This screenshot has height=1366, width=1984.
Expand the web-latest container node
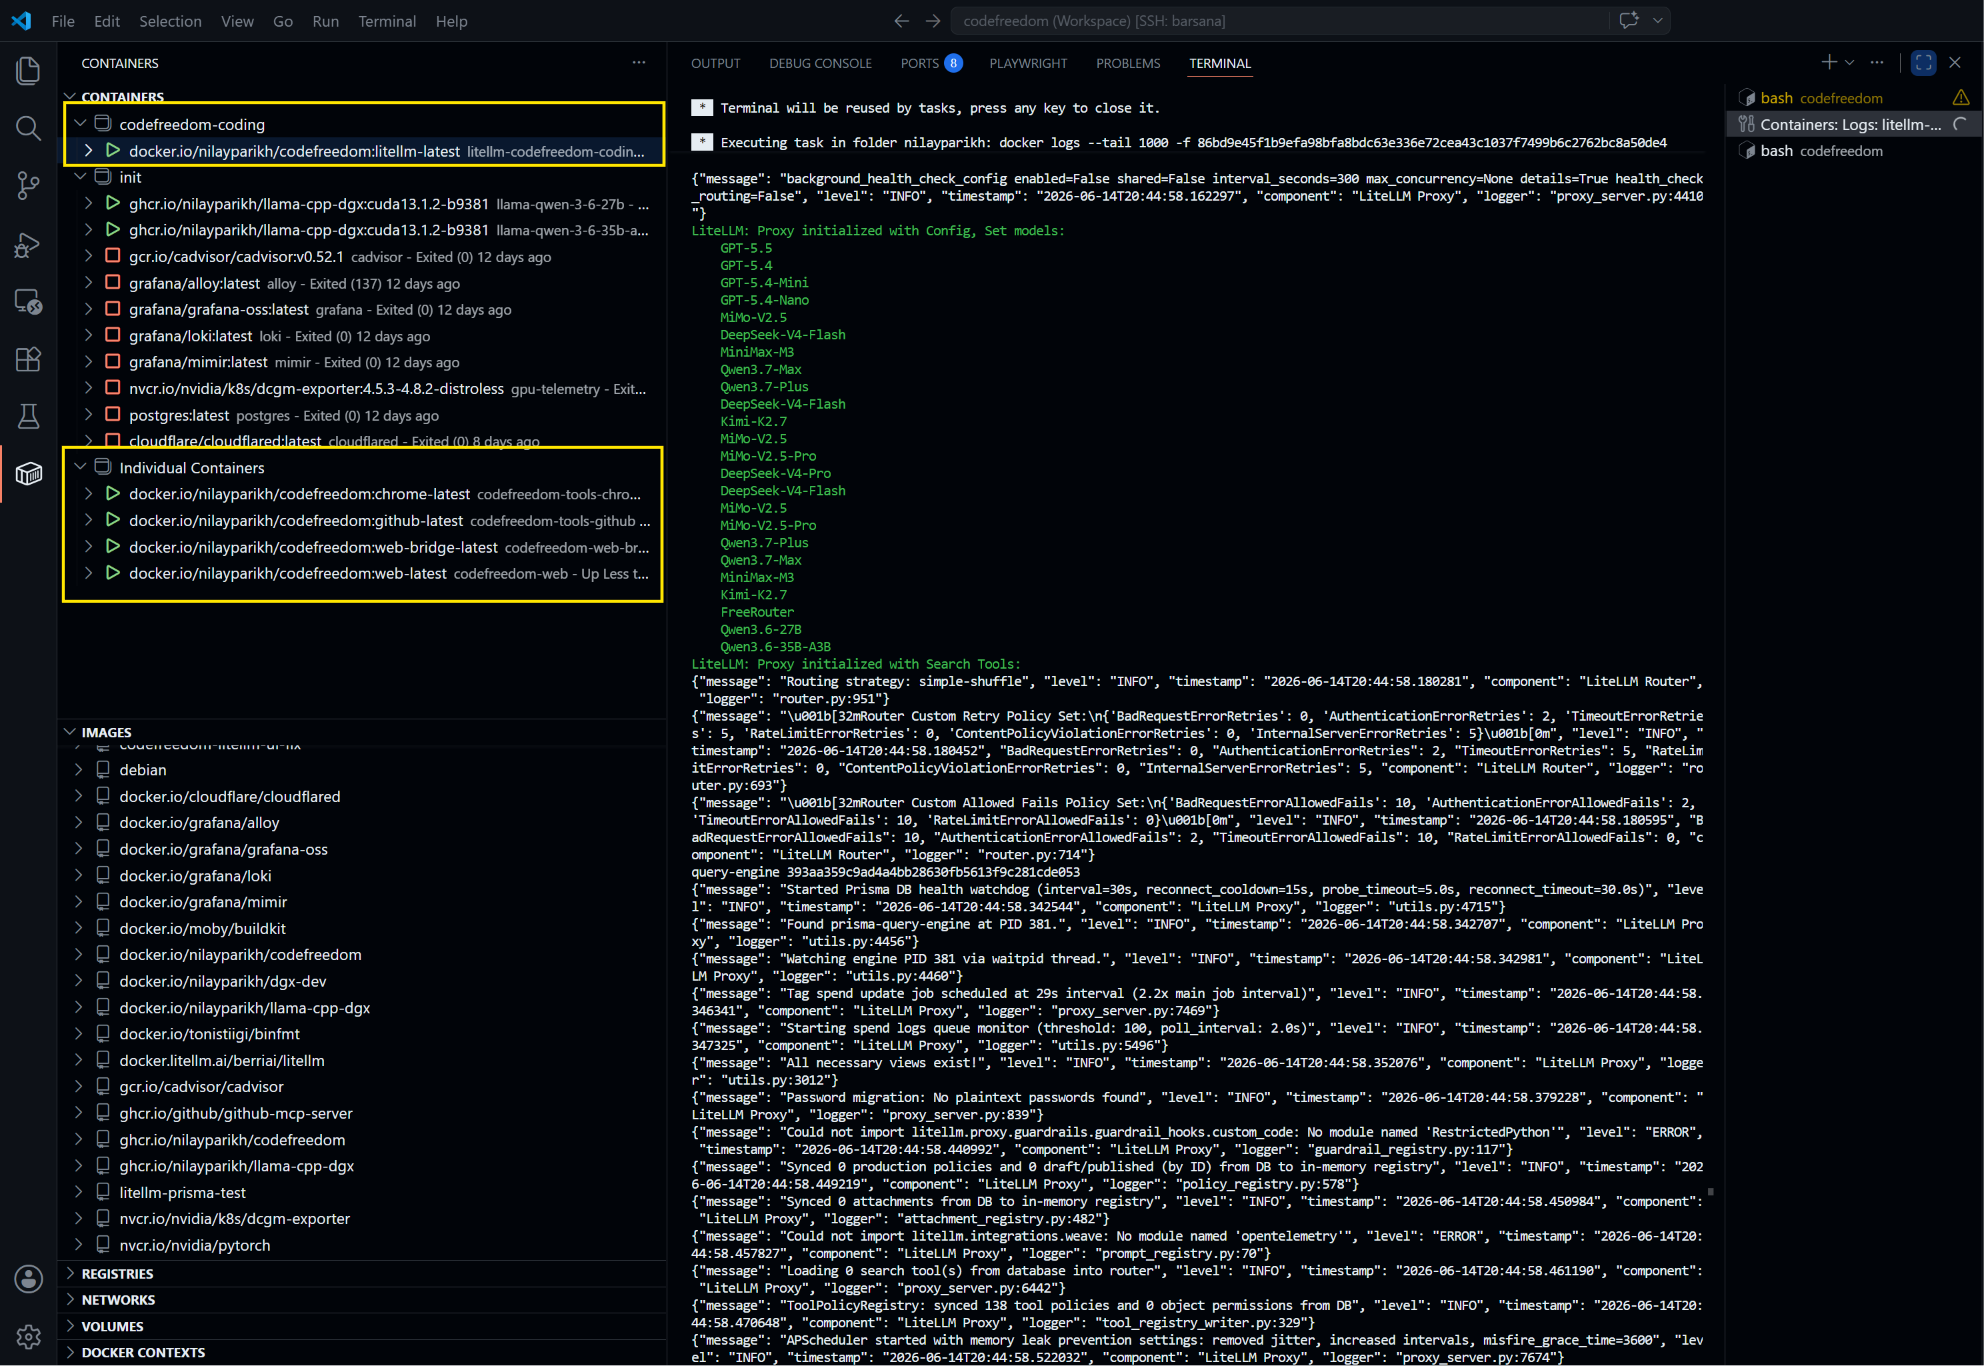(88, 573)
